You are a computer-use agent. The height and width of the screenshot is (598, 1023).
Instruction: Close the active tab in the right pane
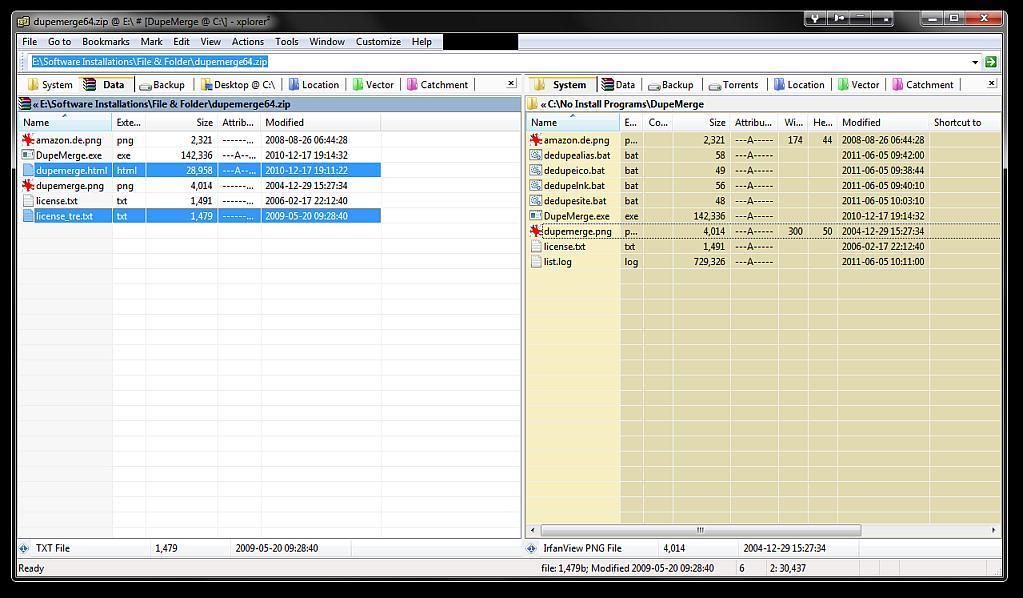991,83
